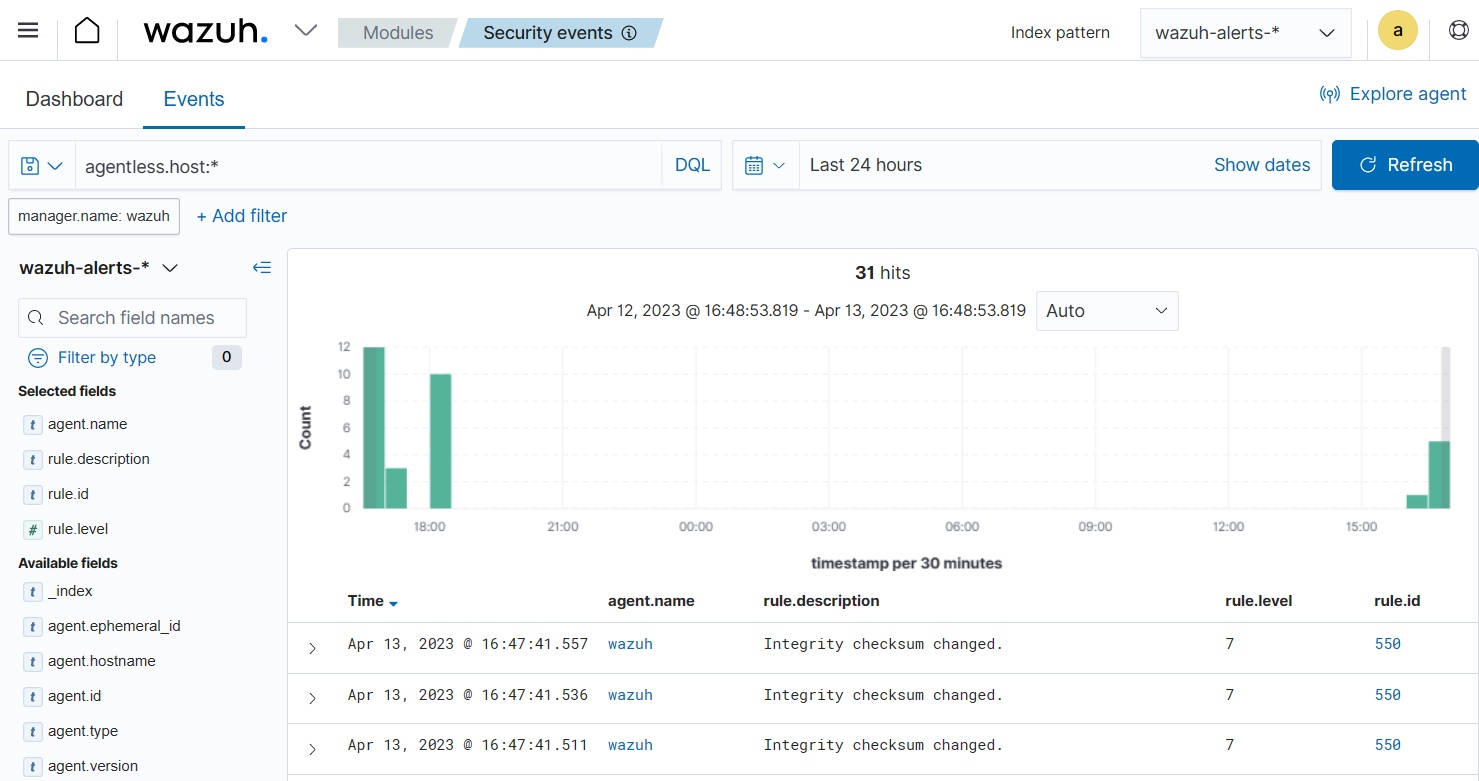The height and width of the screenshot is (781, 1479).
Task: Click the agent.name column header
Action: click(651, 601)
